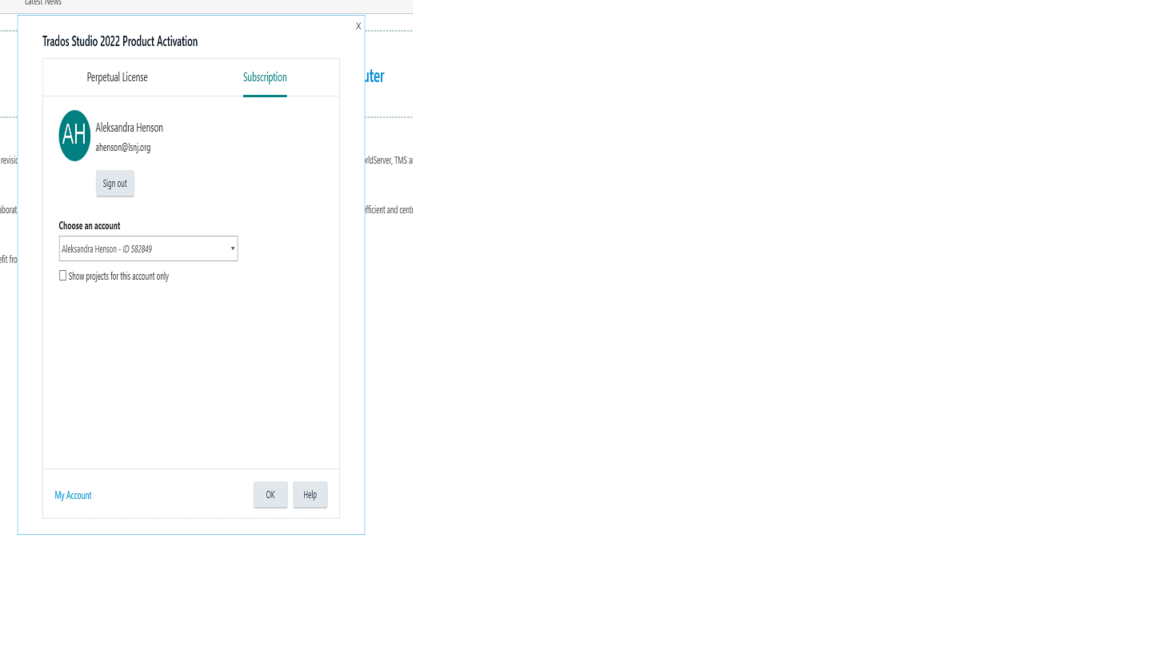
Task: Click the email address ahenson@lsnj.org
Action: click(122, 146)
